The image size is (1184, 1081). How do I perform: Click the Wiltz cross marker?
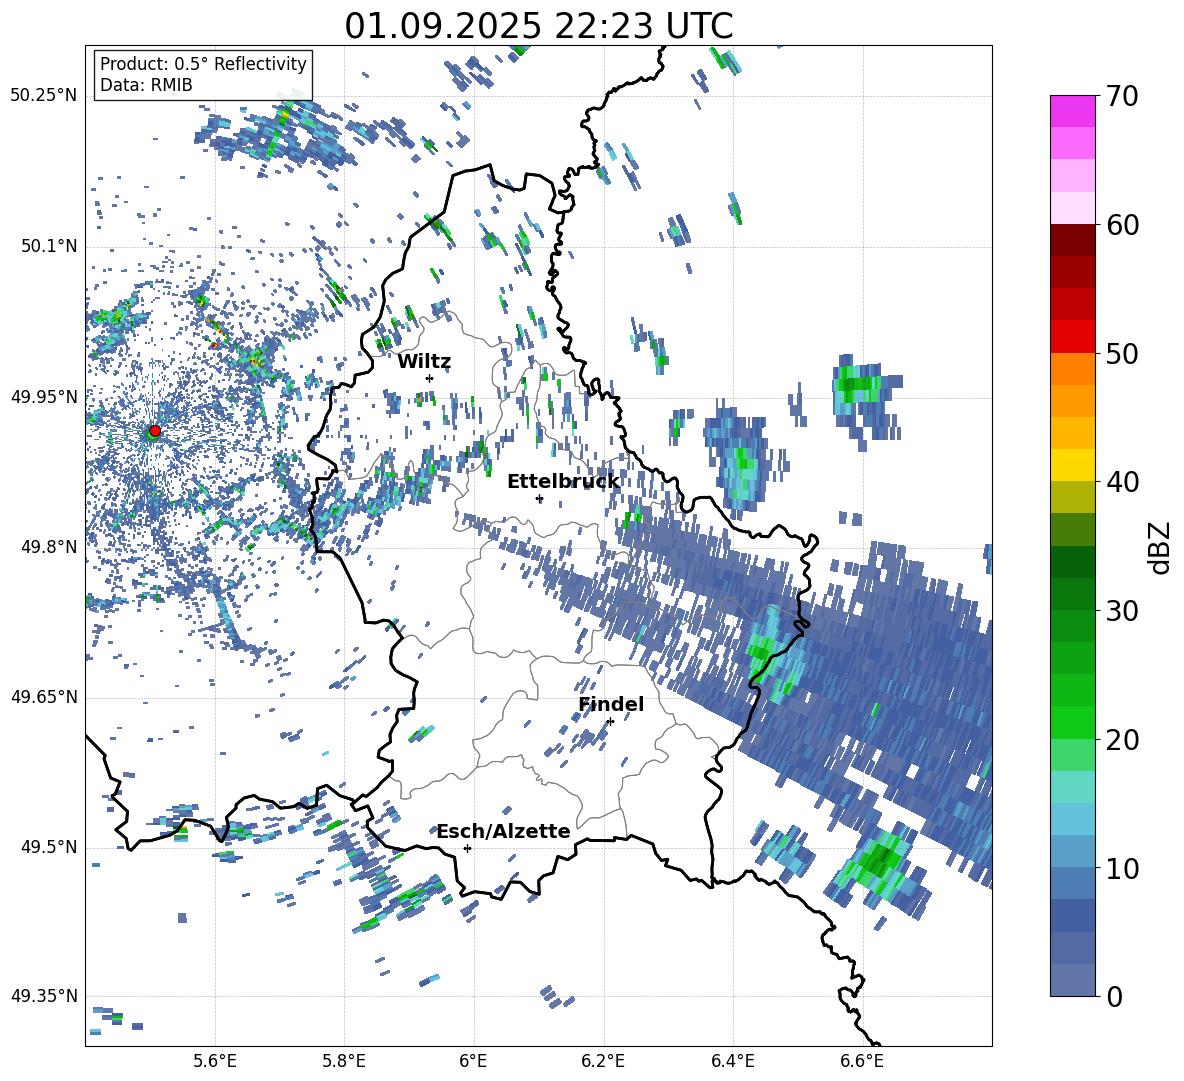[430, 378]
